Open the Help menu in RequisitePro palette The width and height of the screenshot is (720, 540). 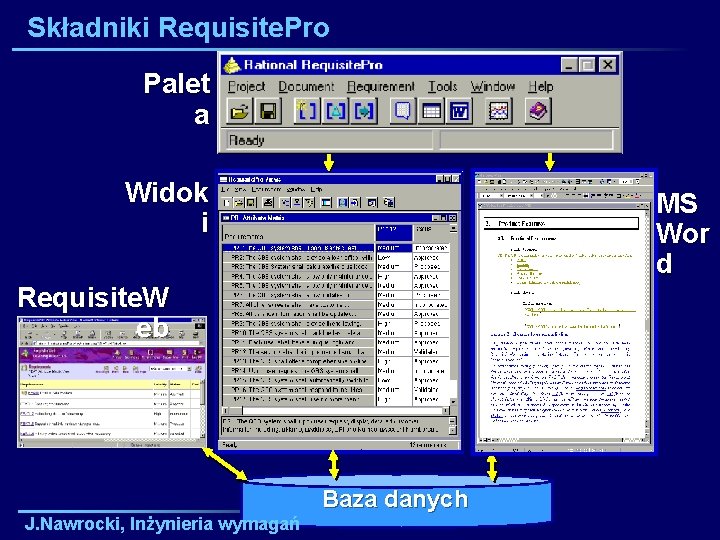click(540, 86)
